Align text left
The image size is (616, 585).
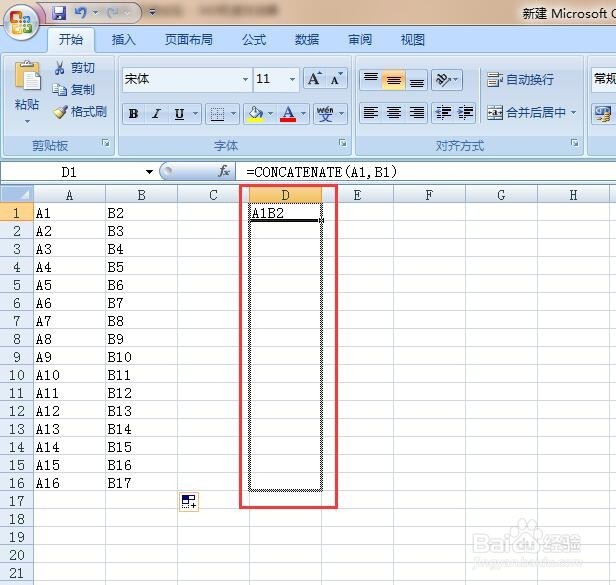click(370, 113)
